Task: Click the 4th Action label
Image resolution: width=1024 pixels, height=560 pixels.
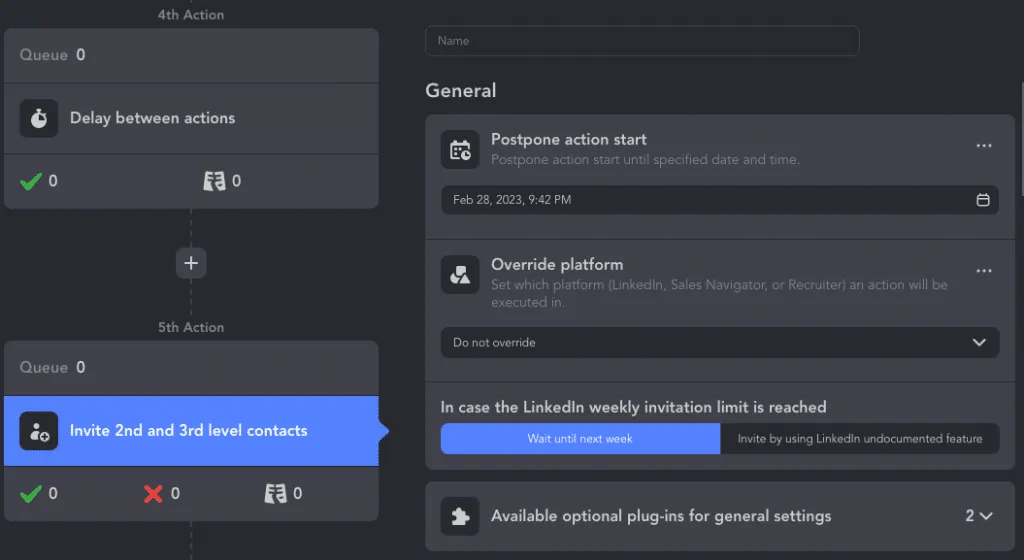Action: click(191, 14)
